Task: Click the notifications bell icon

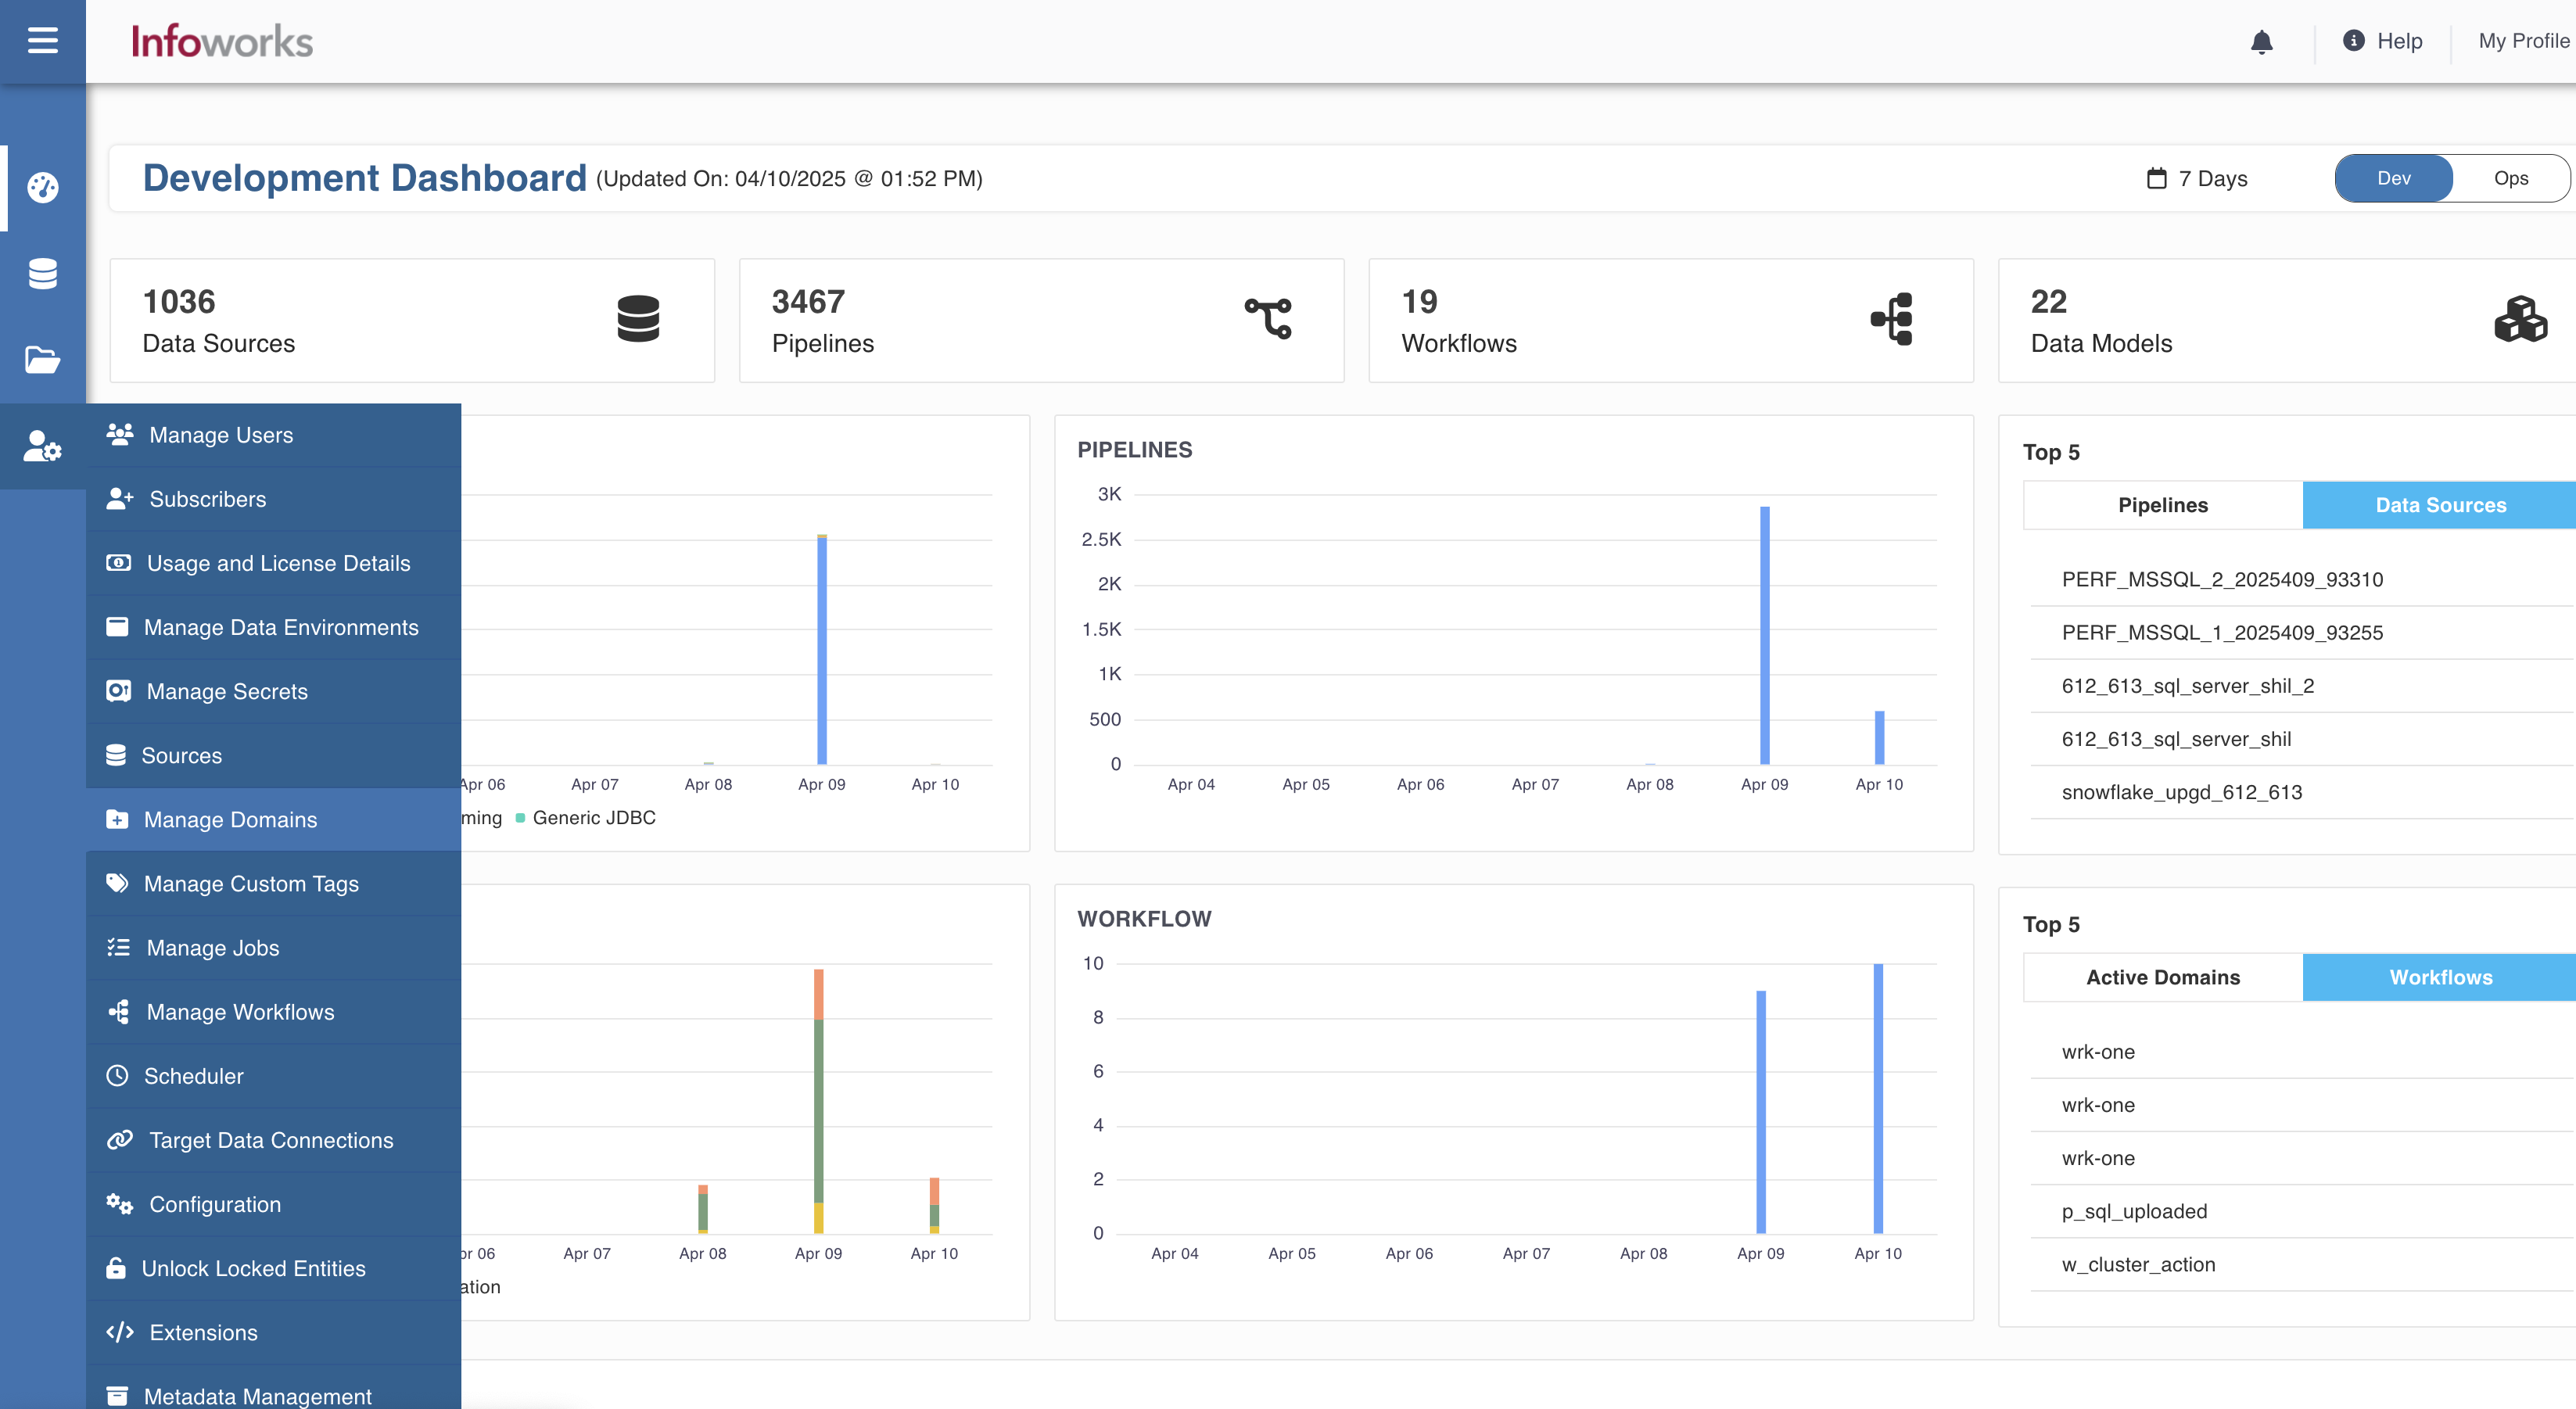Action: [x=2261, y=41]
